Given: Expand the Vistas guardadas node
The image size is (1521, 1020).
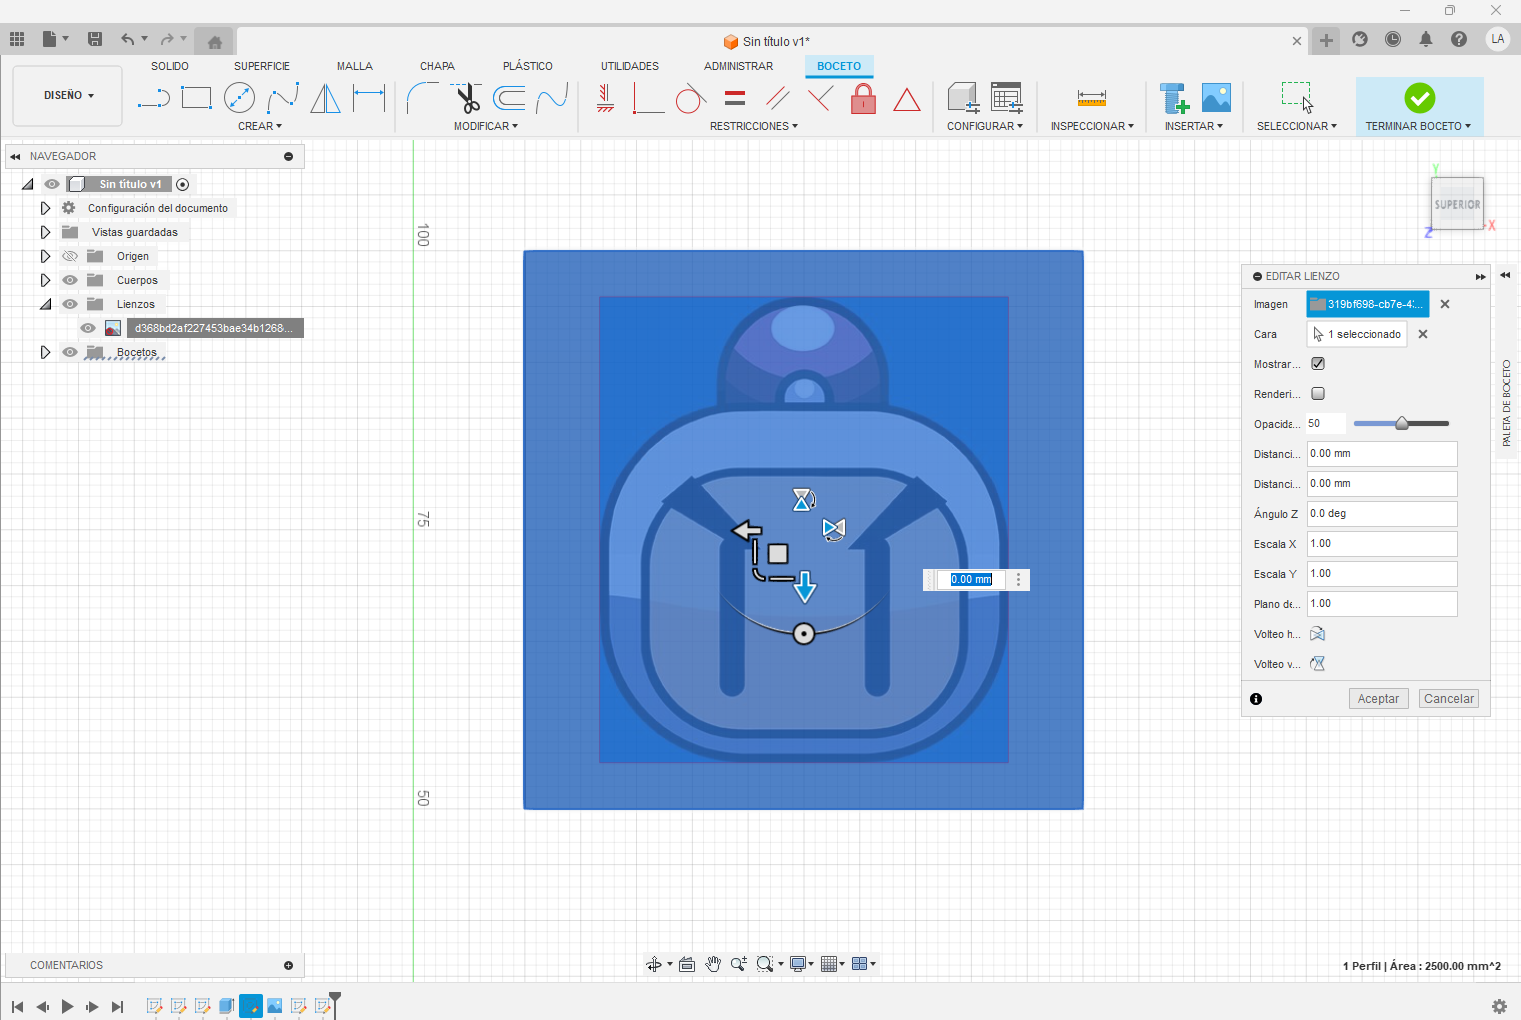Looking at the screenshot, I should (x=45, y=232).
